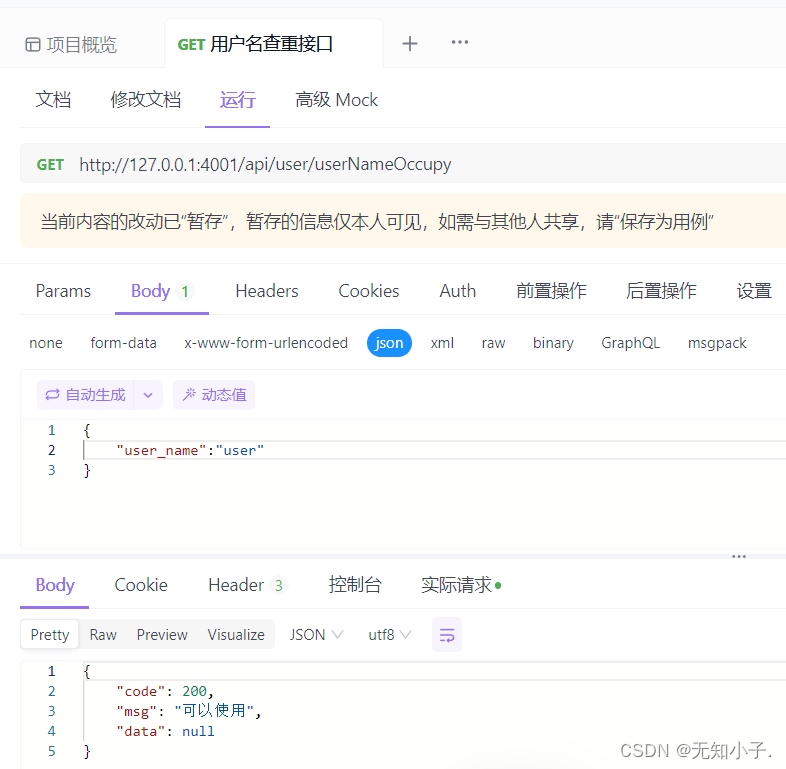This screenshot has width=786, height=769.
Task: Choose msgpack body type
Action: tap(717, 343)
